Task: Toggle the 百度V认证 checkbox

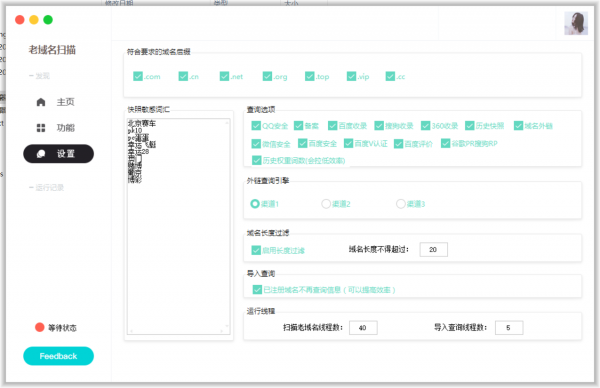Action: point(348,143)
